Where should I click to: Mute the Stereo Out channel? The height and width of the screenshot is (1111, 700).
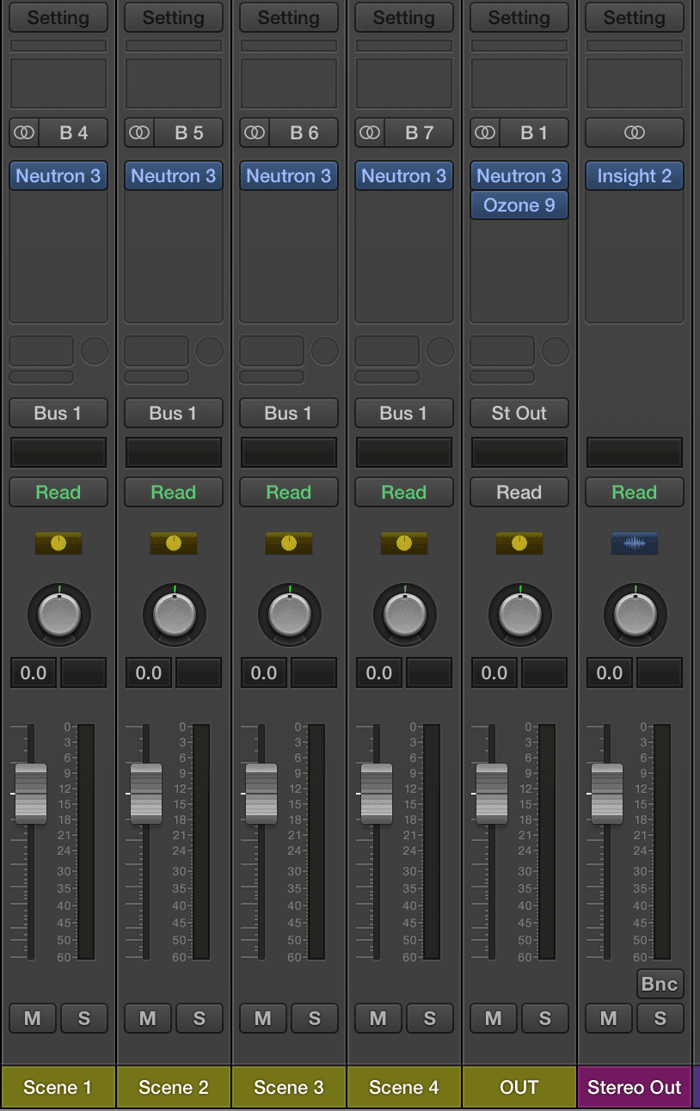click(x=609, y=1018)
